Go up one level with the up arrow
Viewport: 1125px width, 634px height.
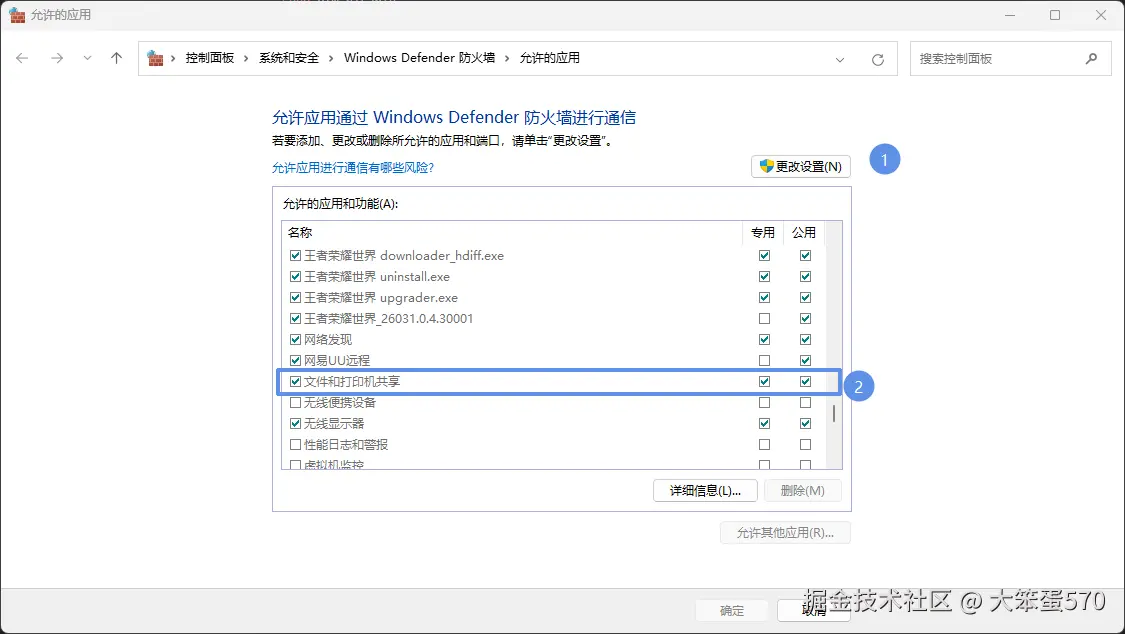tap(116, 58)
